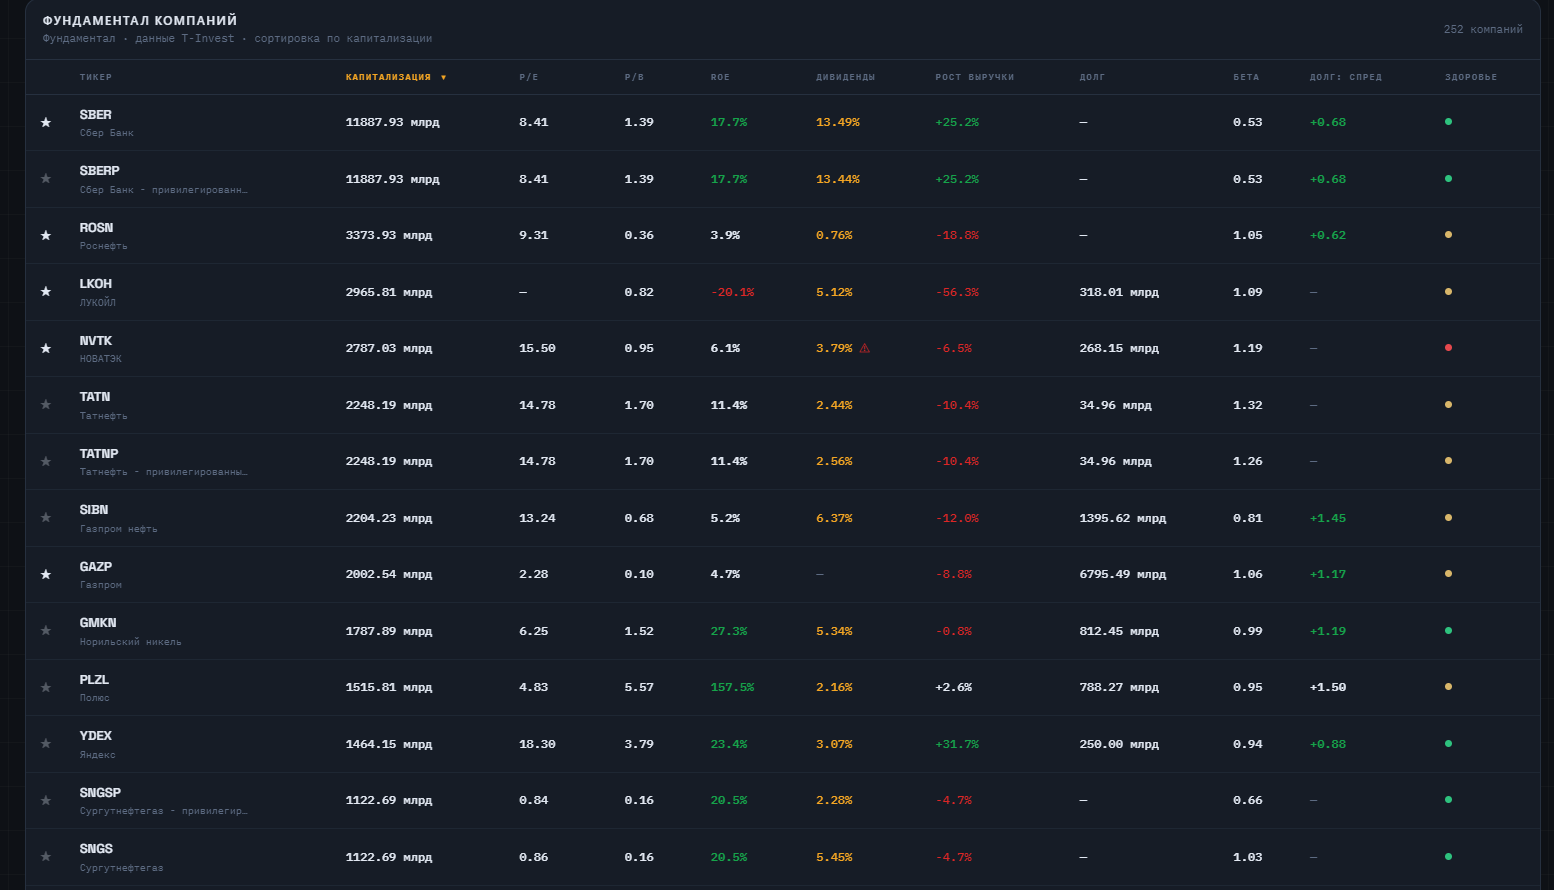Toggle the favorite star for SBERP
1554x890 pixels.
(x=46, y=179)
